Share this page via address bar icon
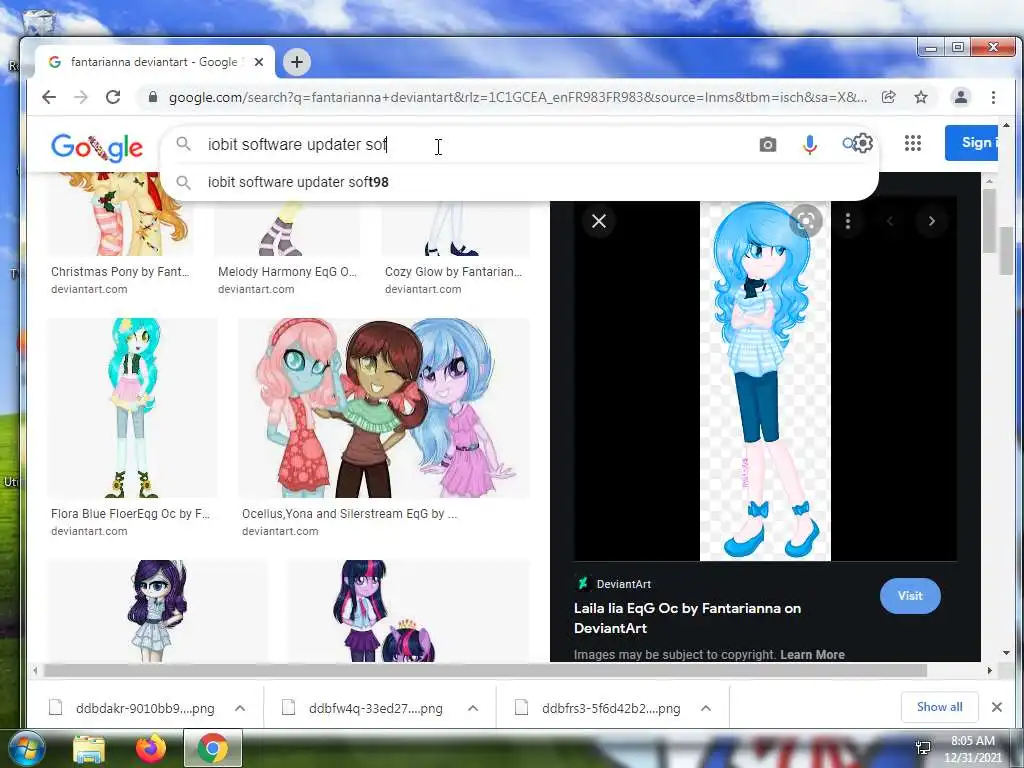This screenshot has width=1024, height=768. [888, 97]
